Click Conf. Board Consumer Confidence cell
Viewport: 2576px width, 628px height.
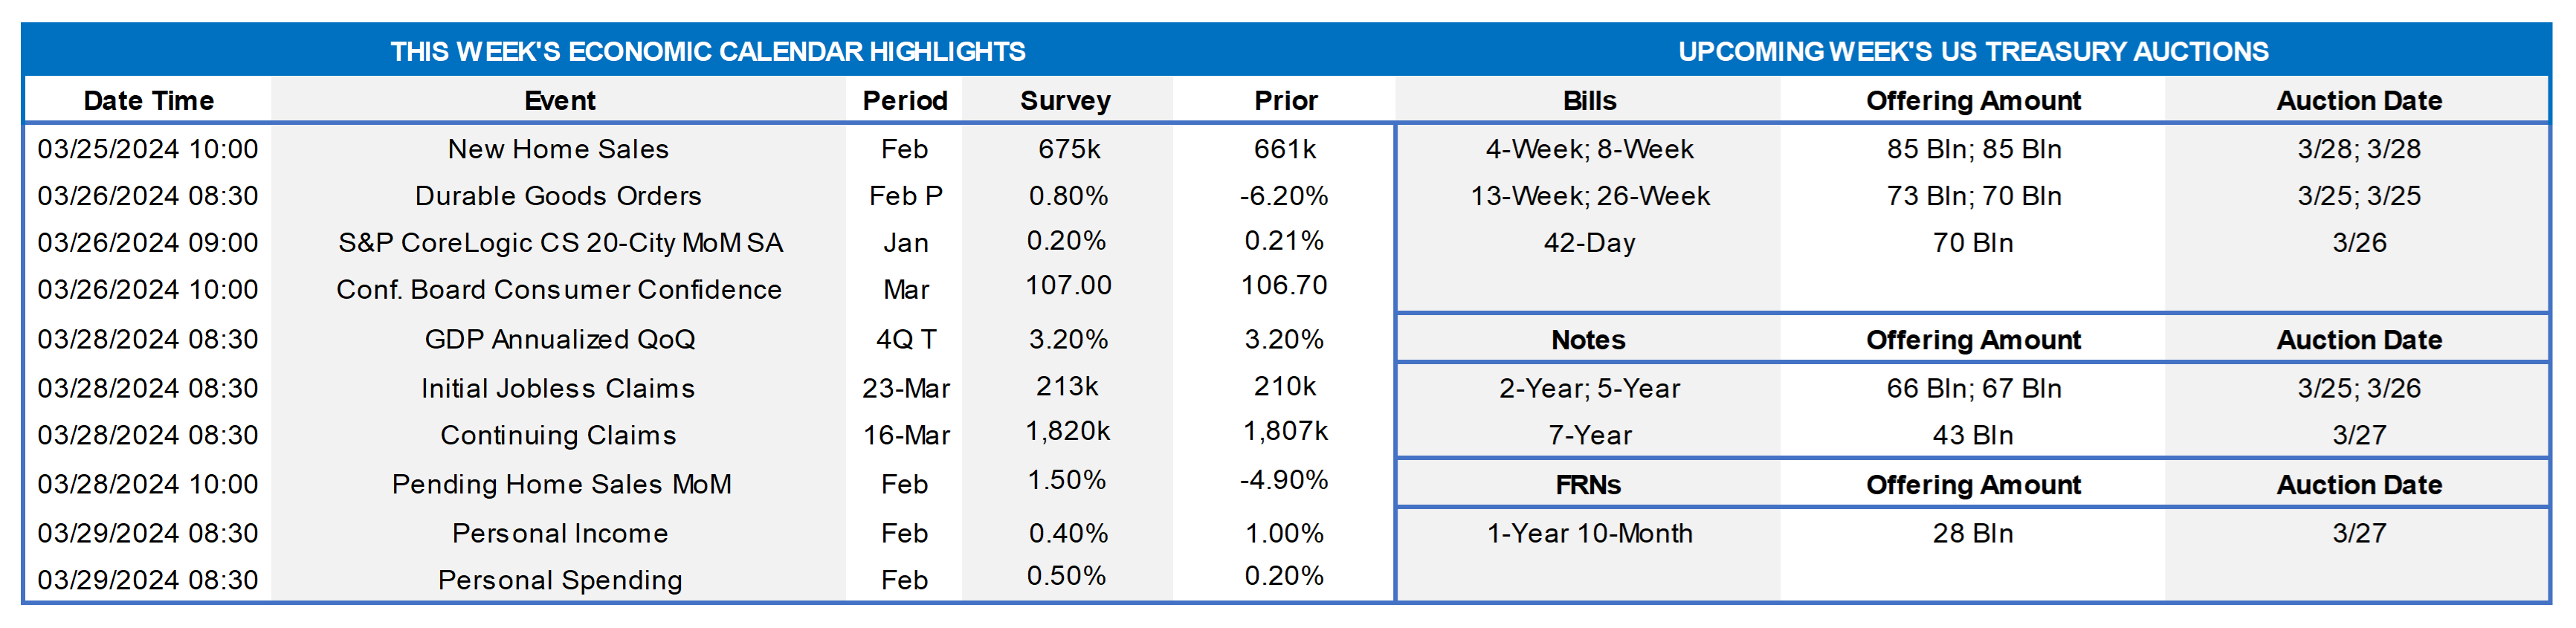coord(559,290)
